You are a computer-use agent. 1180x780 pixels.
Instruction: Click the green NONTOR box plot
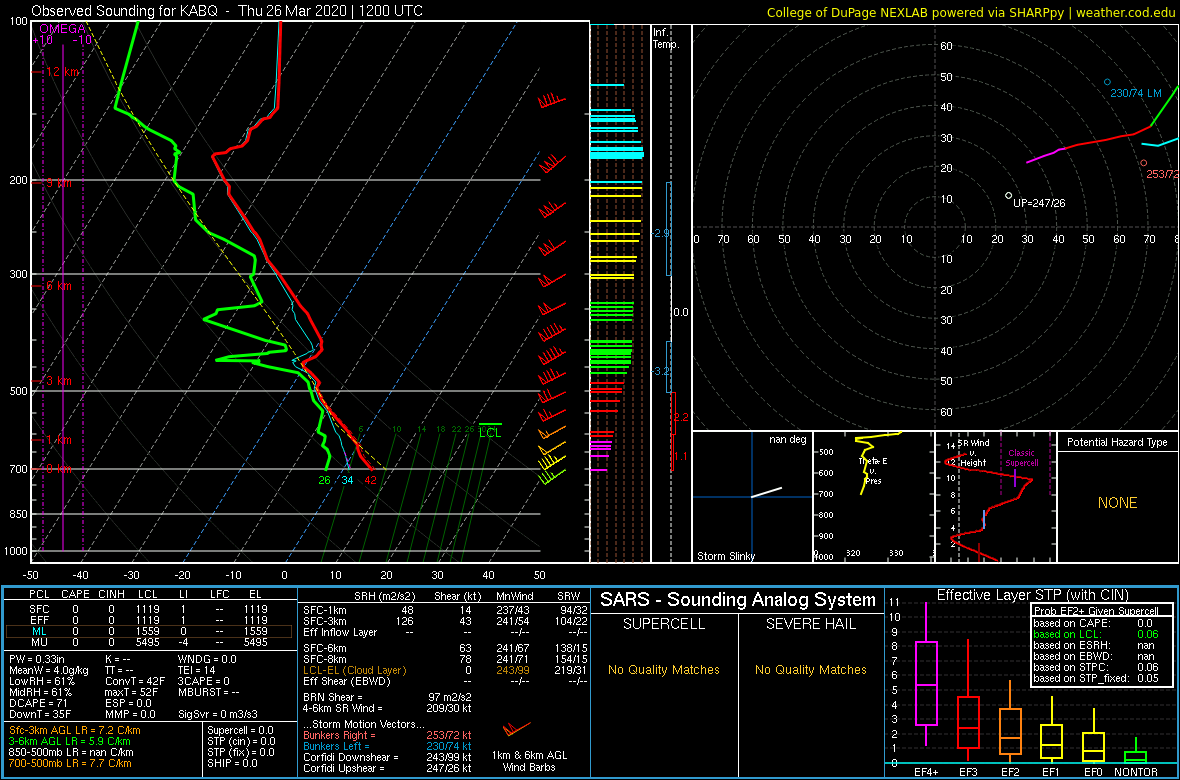coord(1136,756)
